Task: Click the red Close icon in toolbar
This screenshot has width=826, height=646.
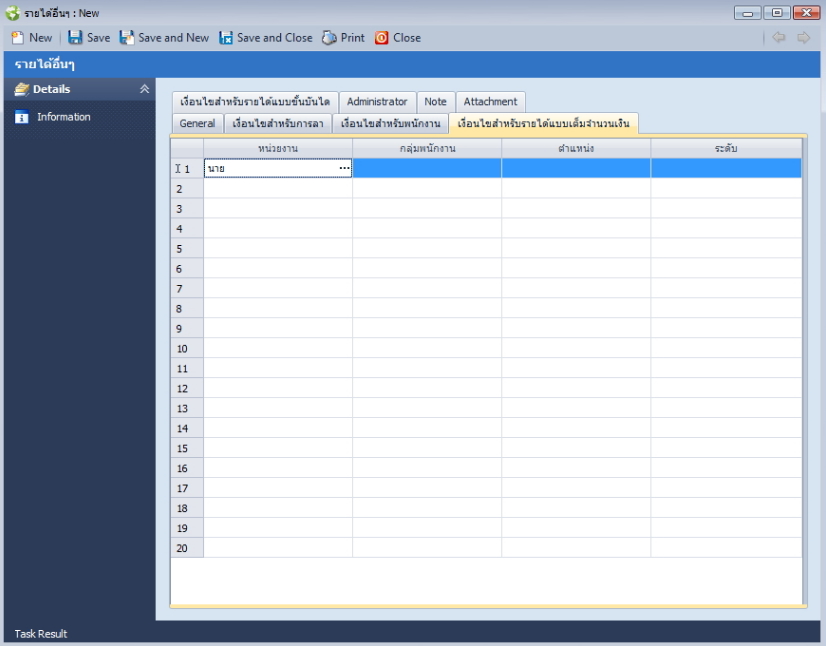Action: tap(381, 38)
